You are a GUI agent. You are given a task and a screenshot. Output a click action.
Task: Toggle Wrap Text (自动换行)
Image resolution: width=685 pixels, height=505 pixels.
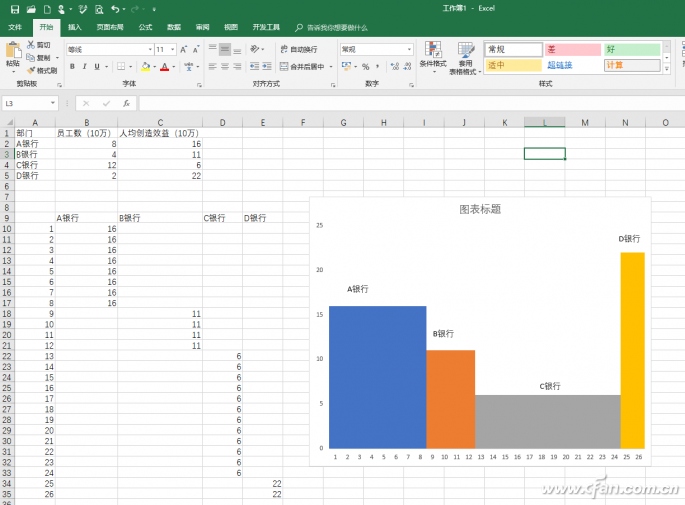coord(299,49)
